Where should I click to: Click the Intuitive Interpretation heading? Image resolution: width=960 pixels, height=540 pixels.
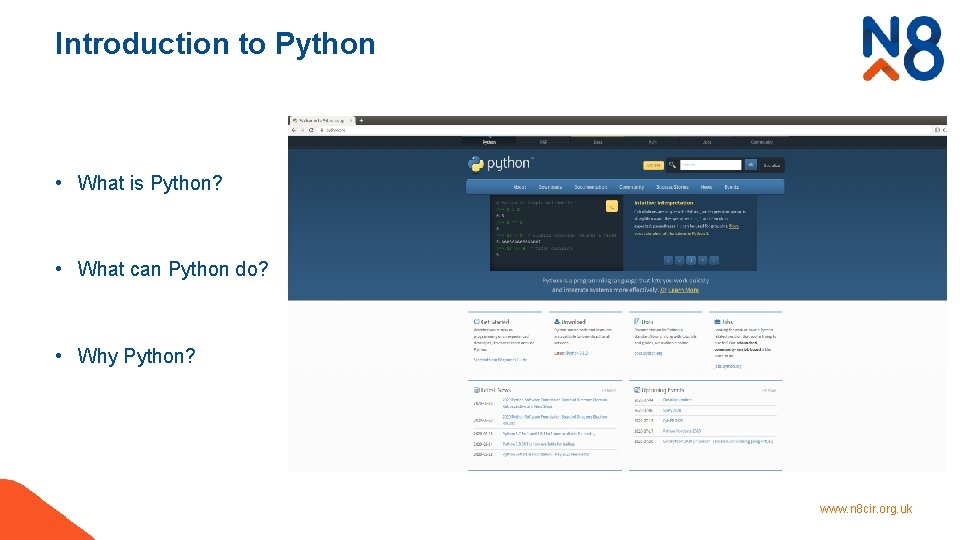tap(664, 203)
